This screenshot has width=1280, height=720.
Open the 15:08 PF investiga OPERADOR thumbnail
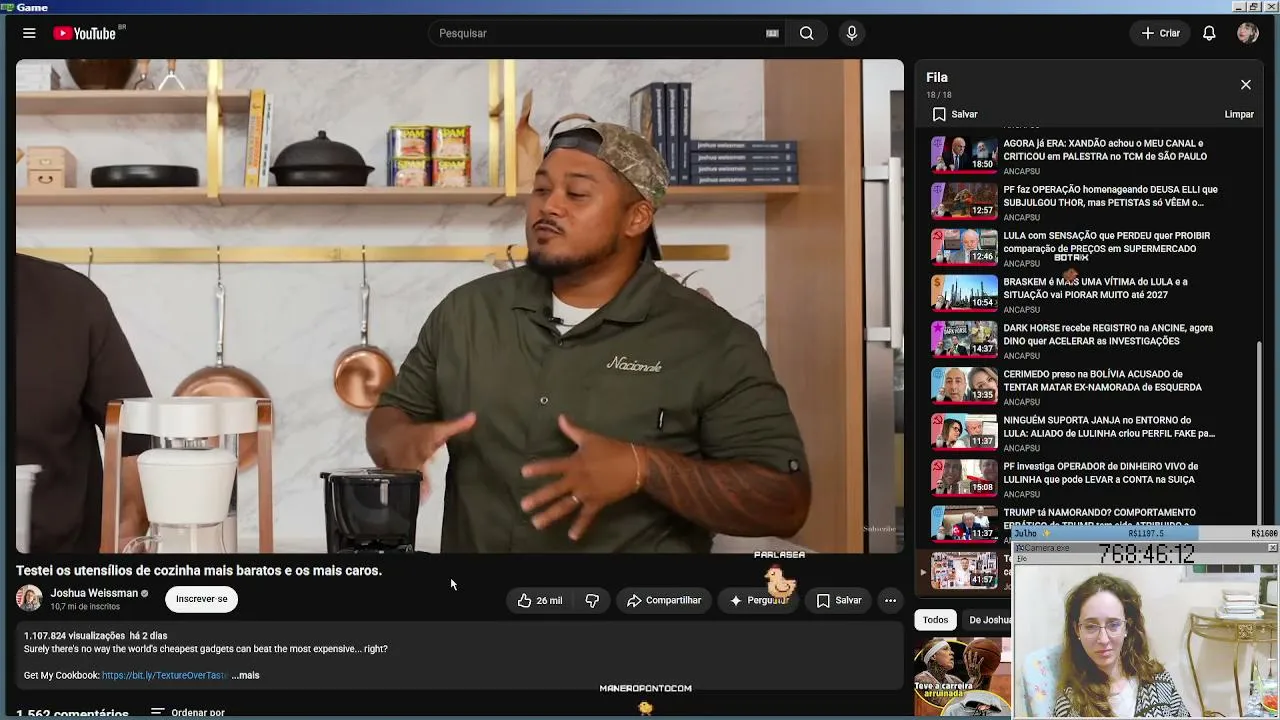[x=964, y=476]
